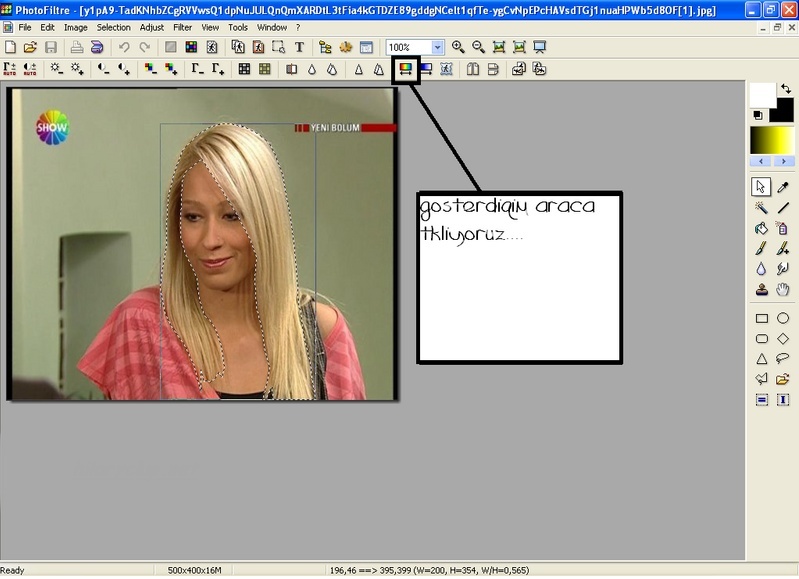Open the Selection menu
799x579 pixels.
click(x=114, y=28)
